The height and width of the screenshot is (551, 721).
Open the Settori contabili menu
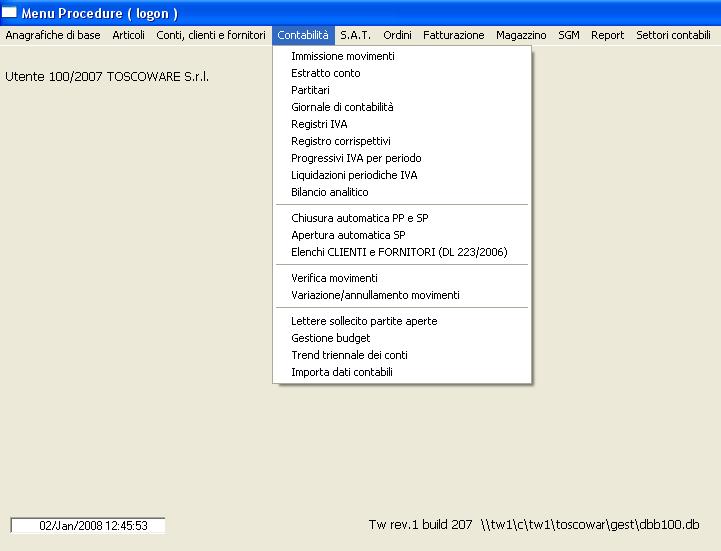[673, 35]
